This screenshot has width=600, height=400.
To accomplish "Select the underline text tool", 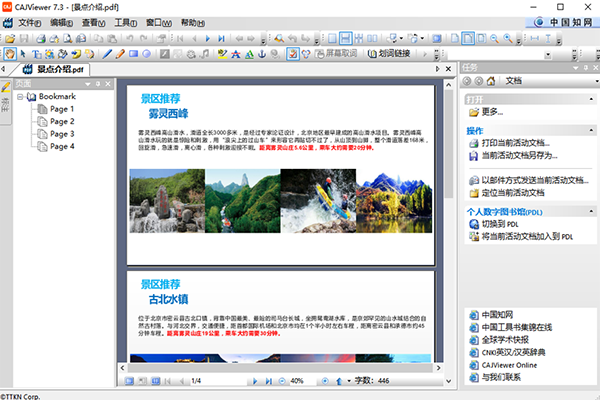I will click(x=249, y=54).
